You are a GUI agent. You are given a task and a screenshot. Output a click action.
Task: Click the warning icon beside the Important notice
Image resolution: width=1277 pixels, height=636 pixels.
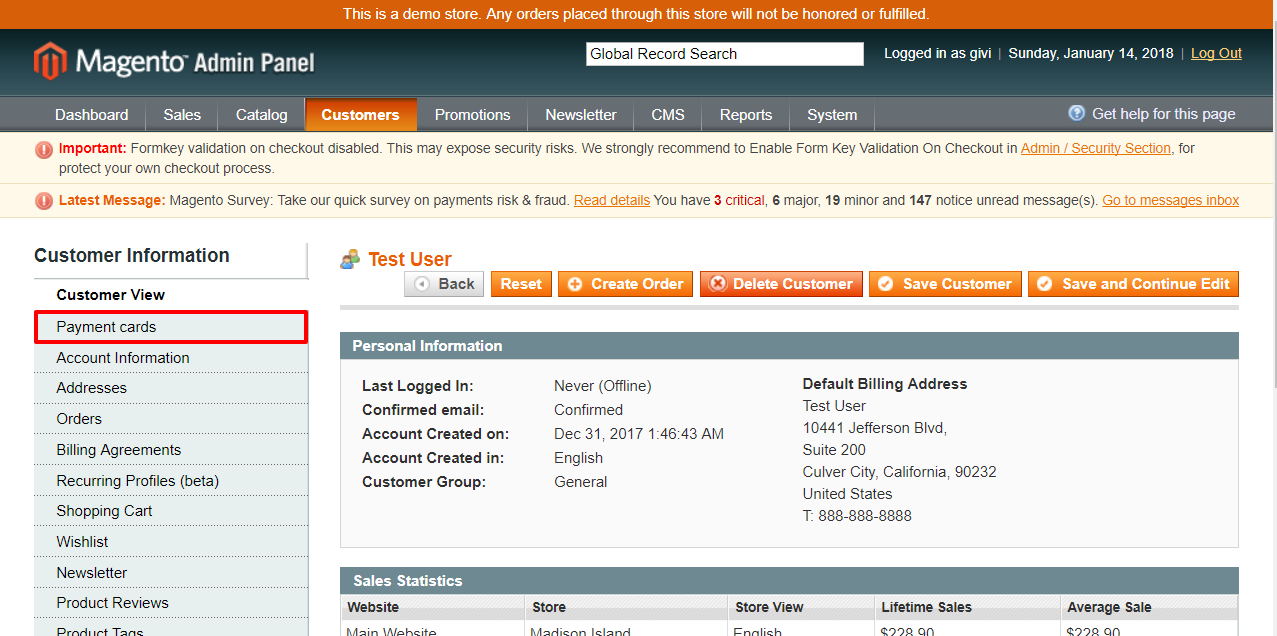click(44, 150)
